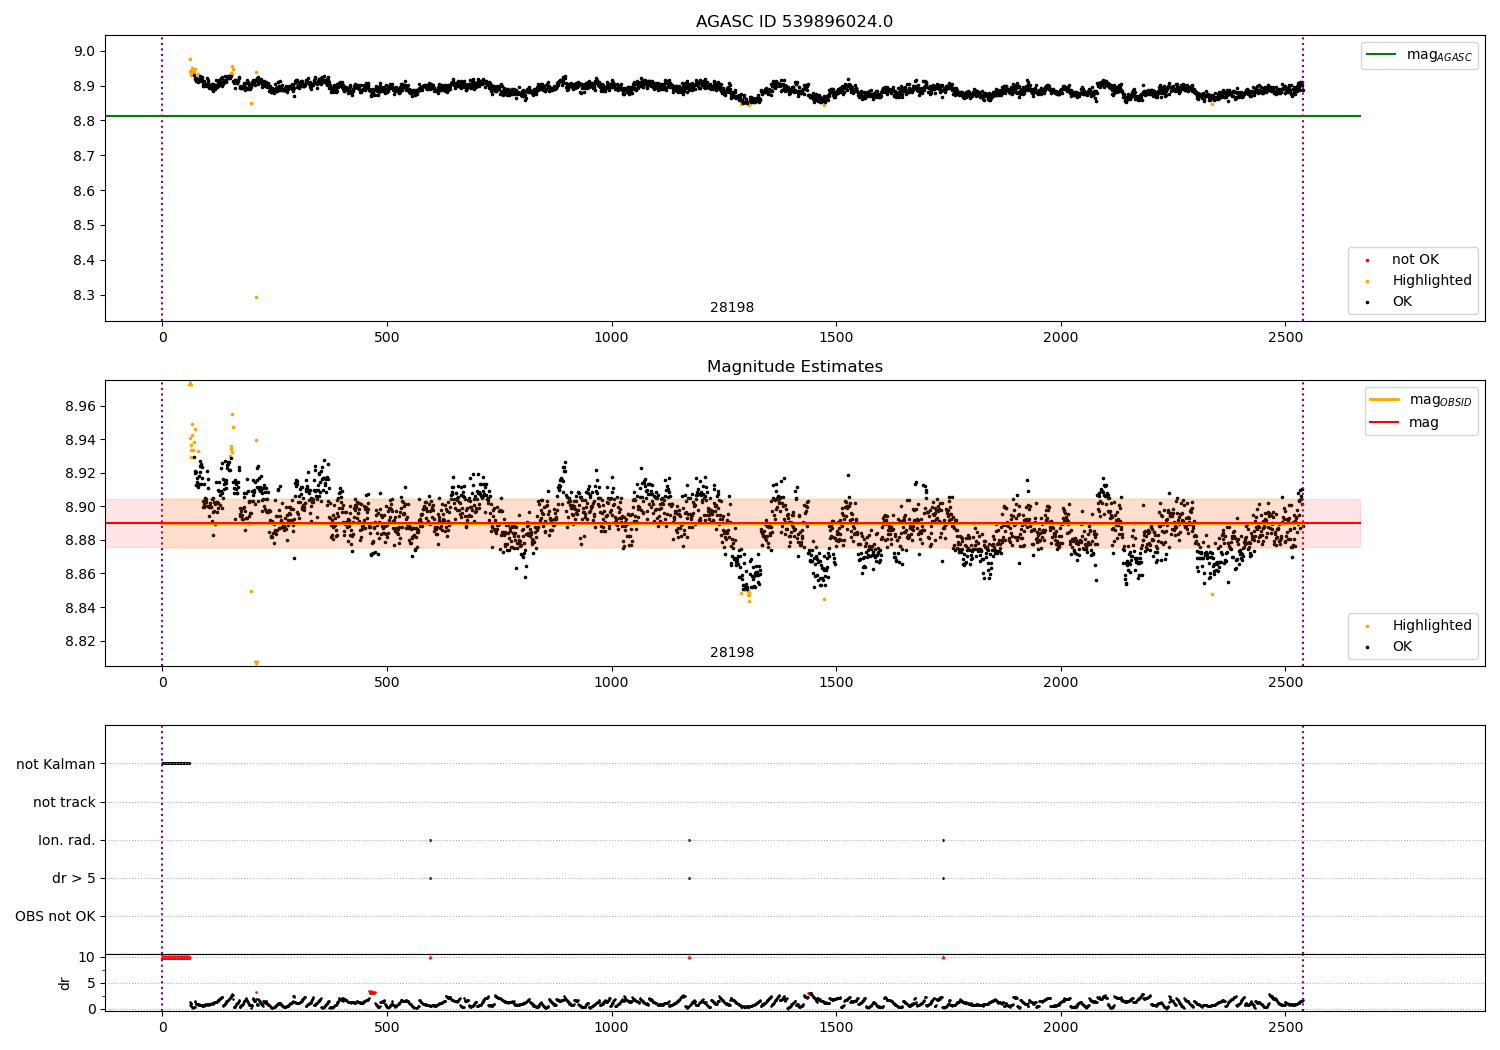
Task: Click the orange mag OBSID legend line
Action: (1385, 400)
